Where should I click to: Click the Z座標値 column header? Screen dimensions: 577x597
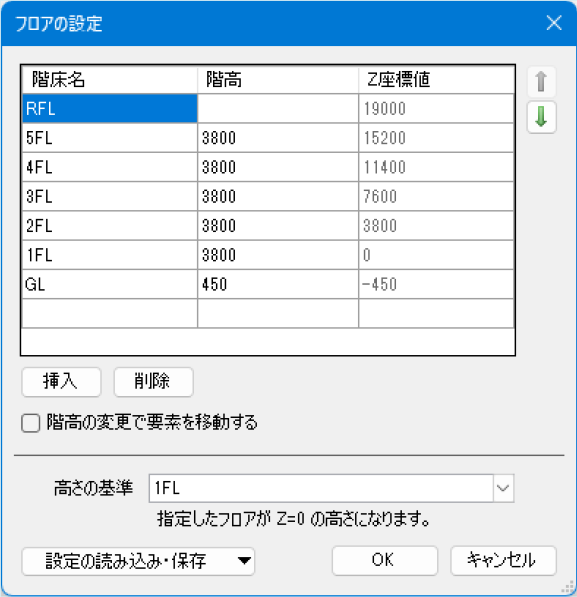point(436,80)
